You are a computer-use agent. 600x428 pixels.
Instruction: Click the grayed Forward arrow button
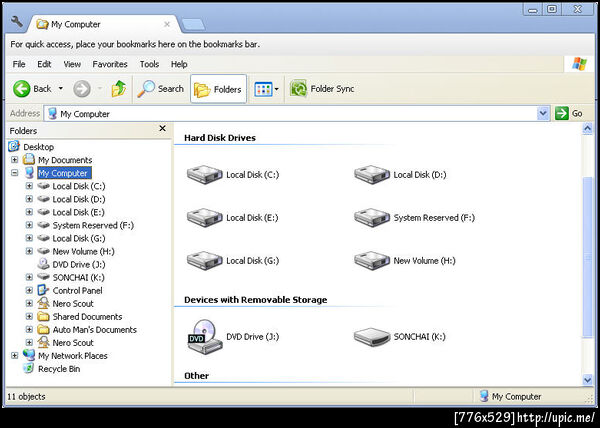point(82,89)
